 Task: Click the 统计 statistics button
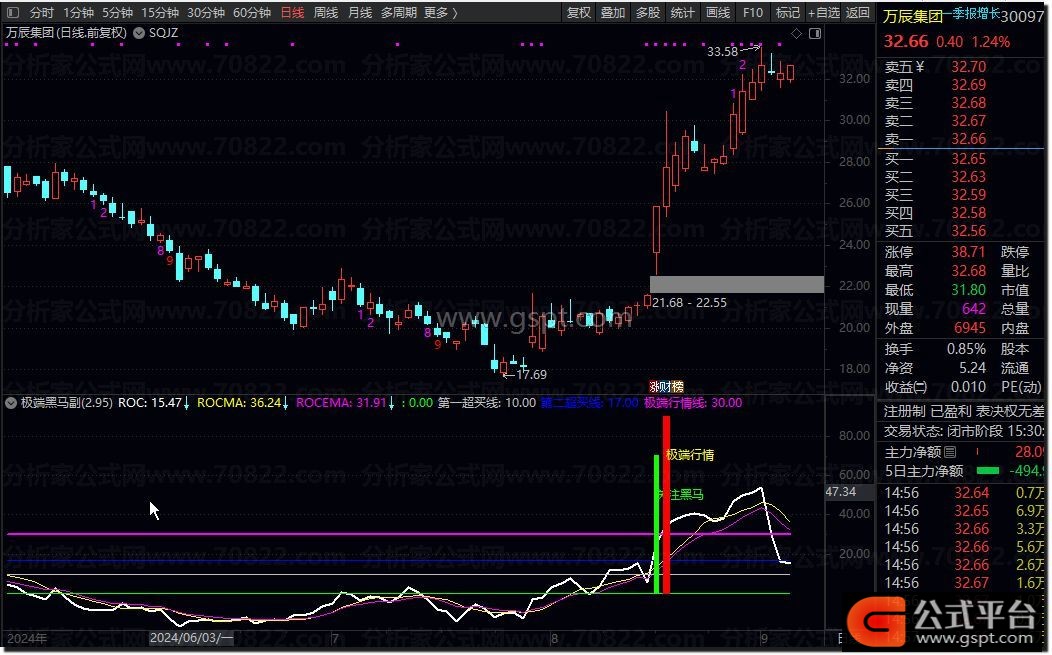click(682, 13)
